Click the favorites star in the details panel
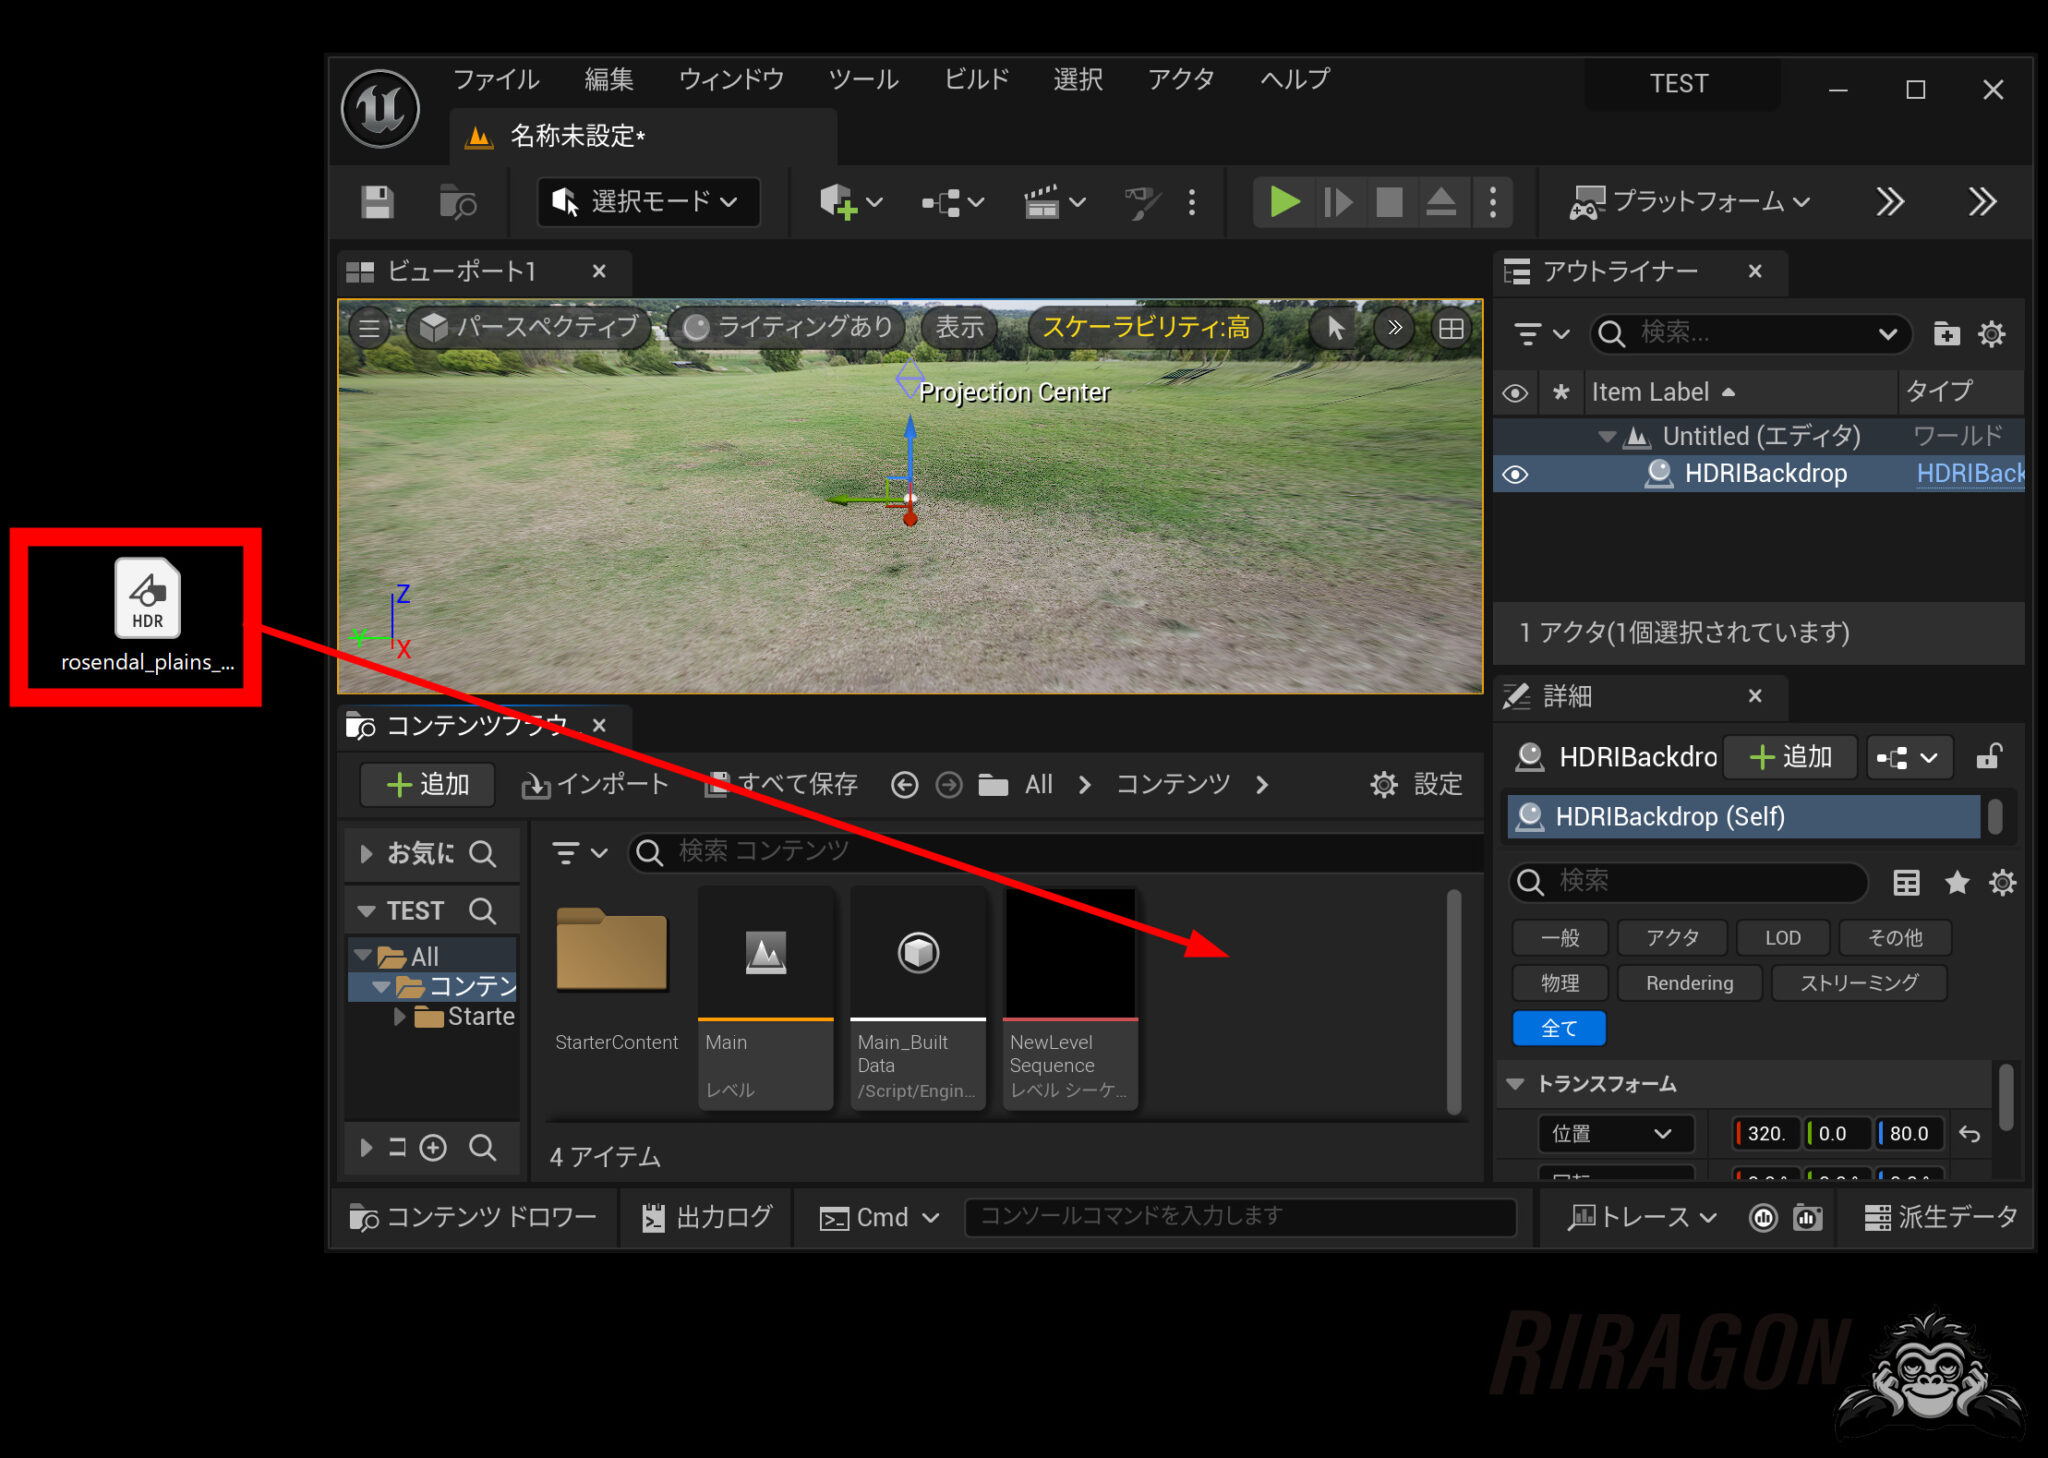Viewport: 2048px width, 1458px height. click(x=1956, y=882)
